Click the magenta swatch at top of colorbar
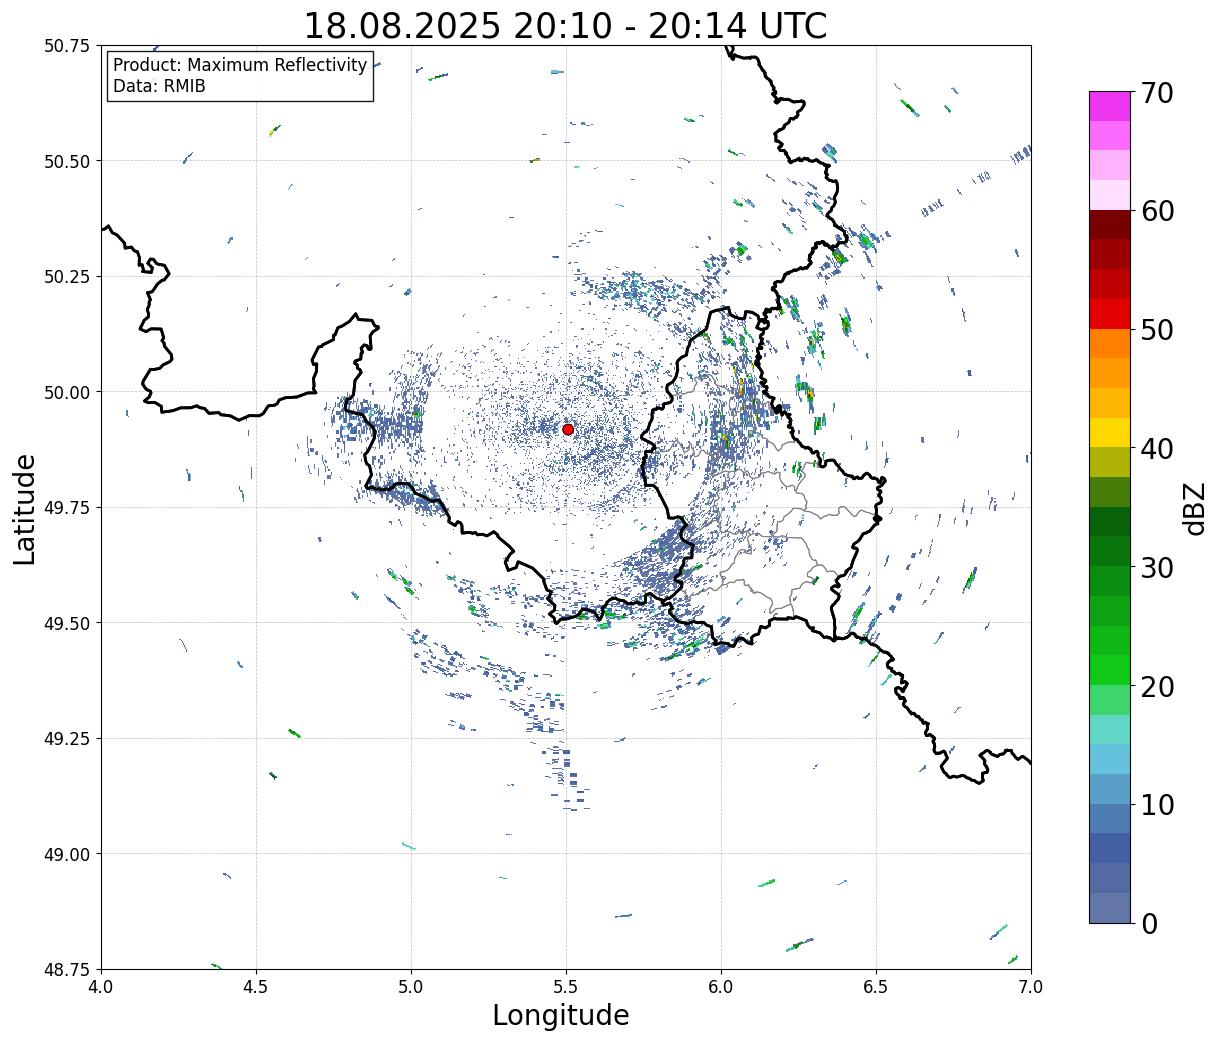Image resolution: width=1219 pixels, height=1040 pixels. (x=1110, y=106)
